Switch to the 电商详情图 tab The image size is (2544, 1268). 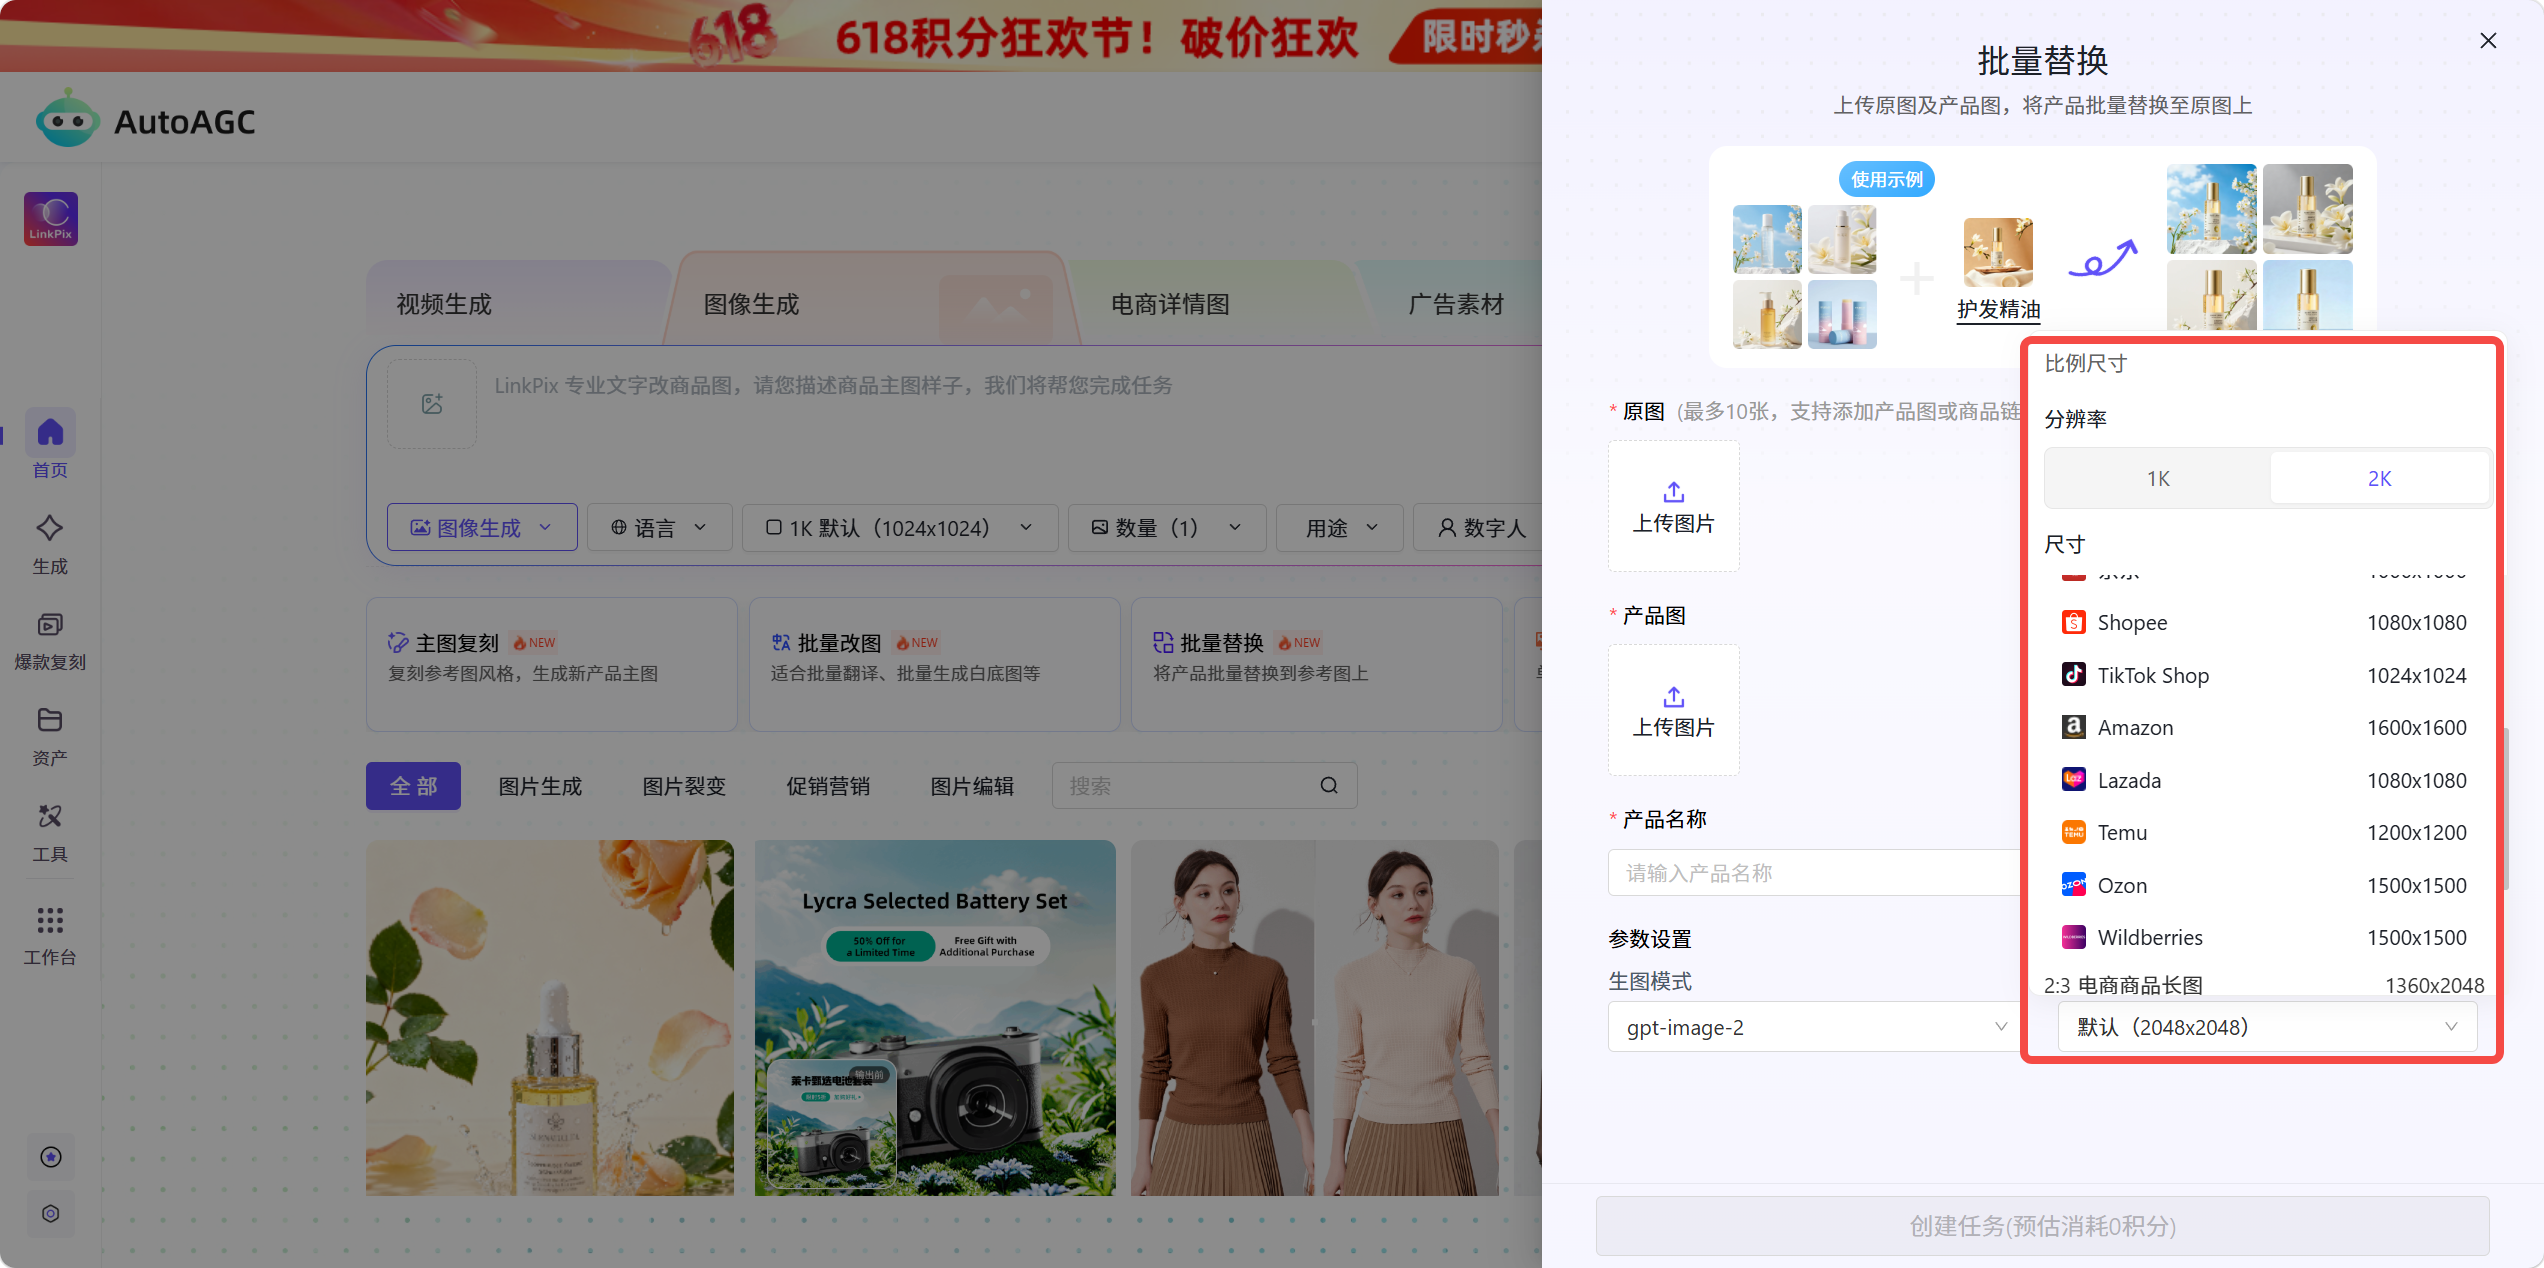(1170, 304)
